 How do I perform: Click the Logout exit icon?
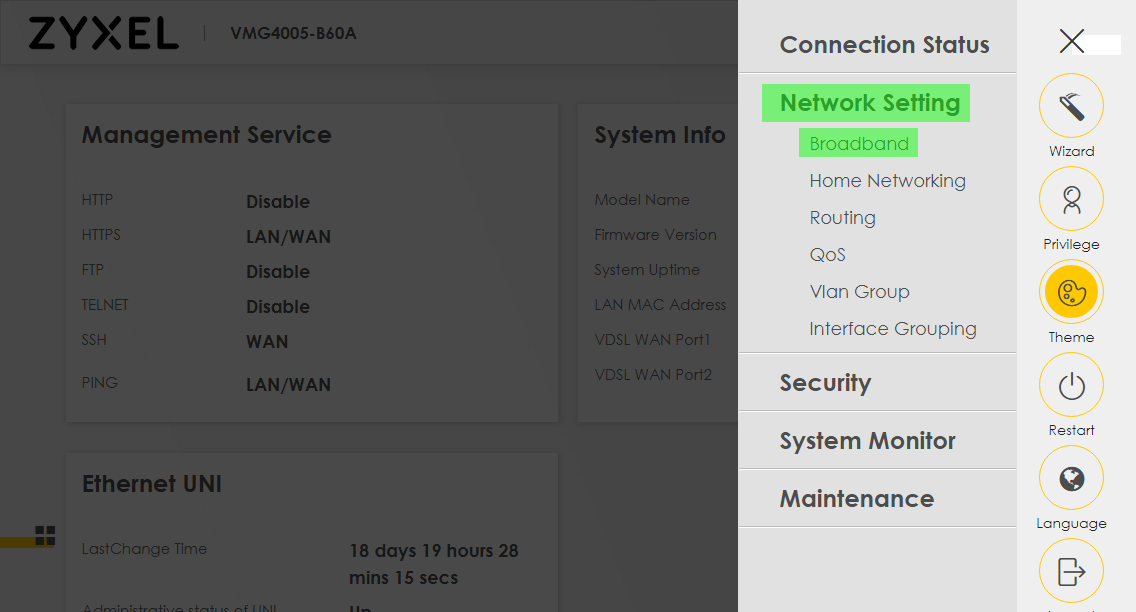tap(1071, 571)
